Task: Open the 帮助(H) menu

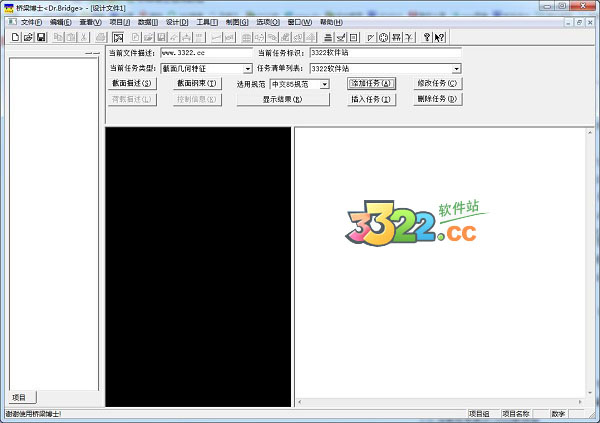Action: 330,22
